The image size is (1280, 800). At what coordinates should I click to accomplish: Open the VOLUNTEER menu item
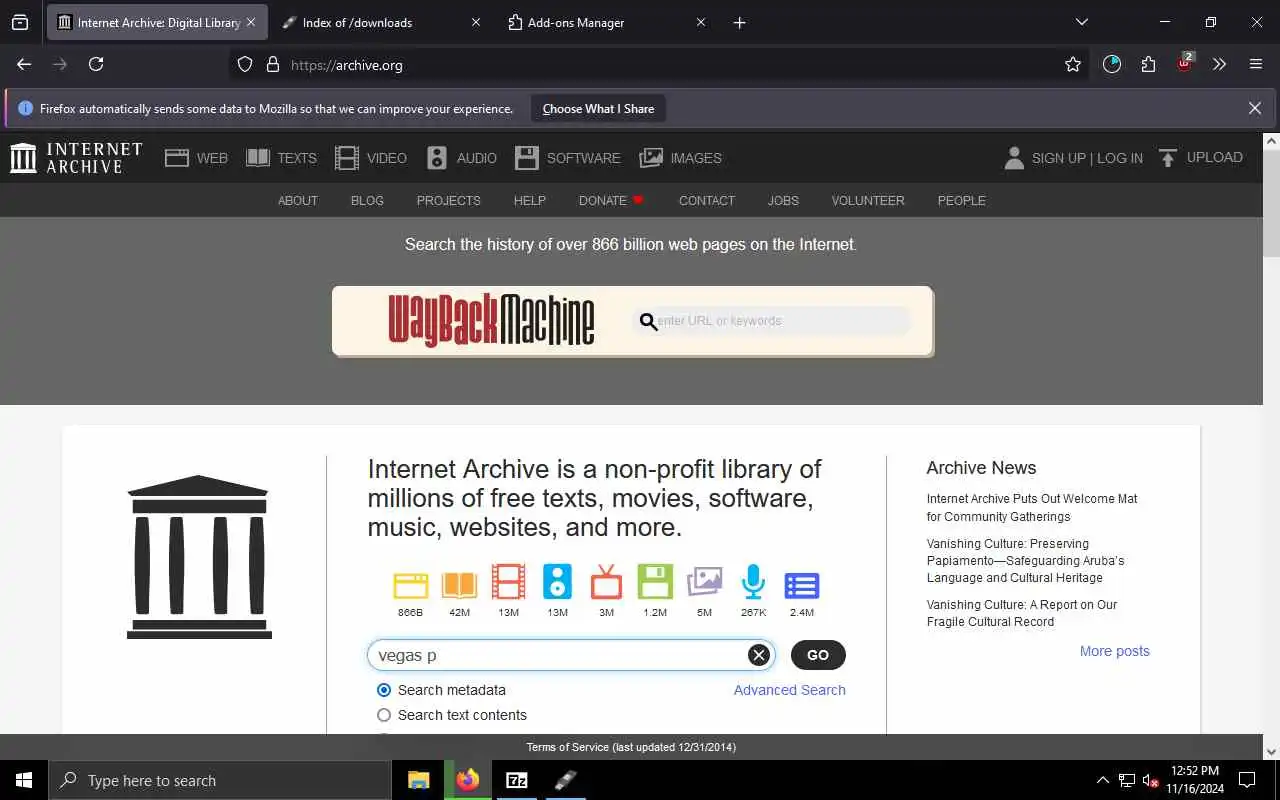click(x=868, y=200)
